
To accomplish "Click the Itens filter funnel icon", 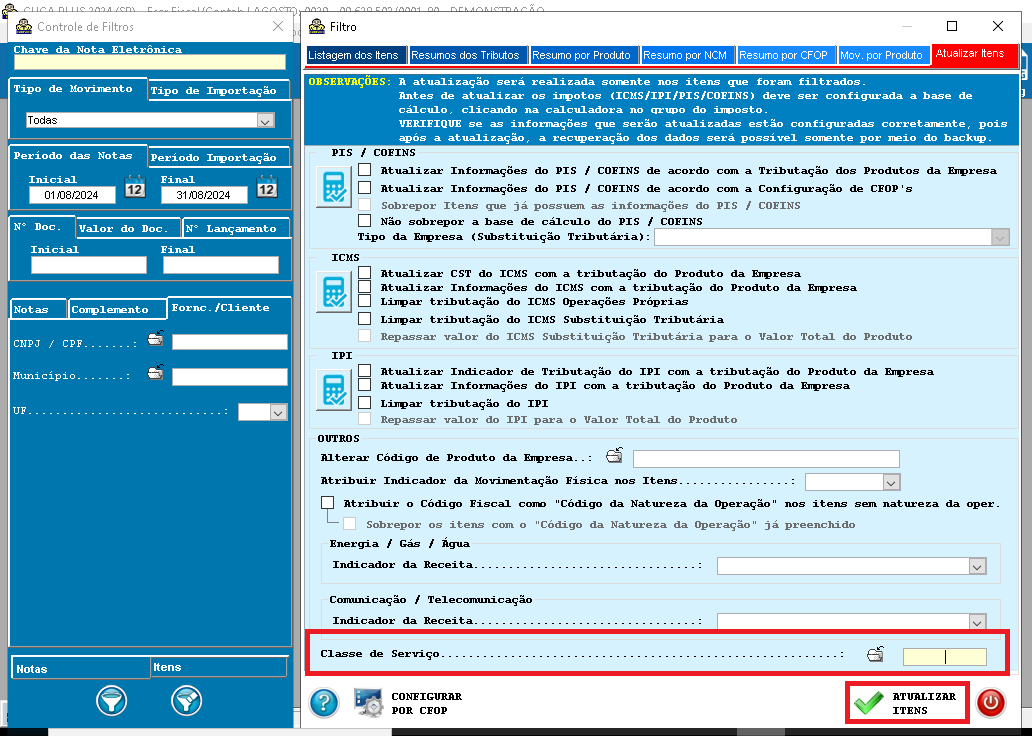I will 186,700.
